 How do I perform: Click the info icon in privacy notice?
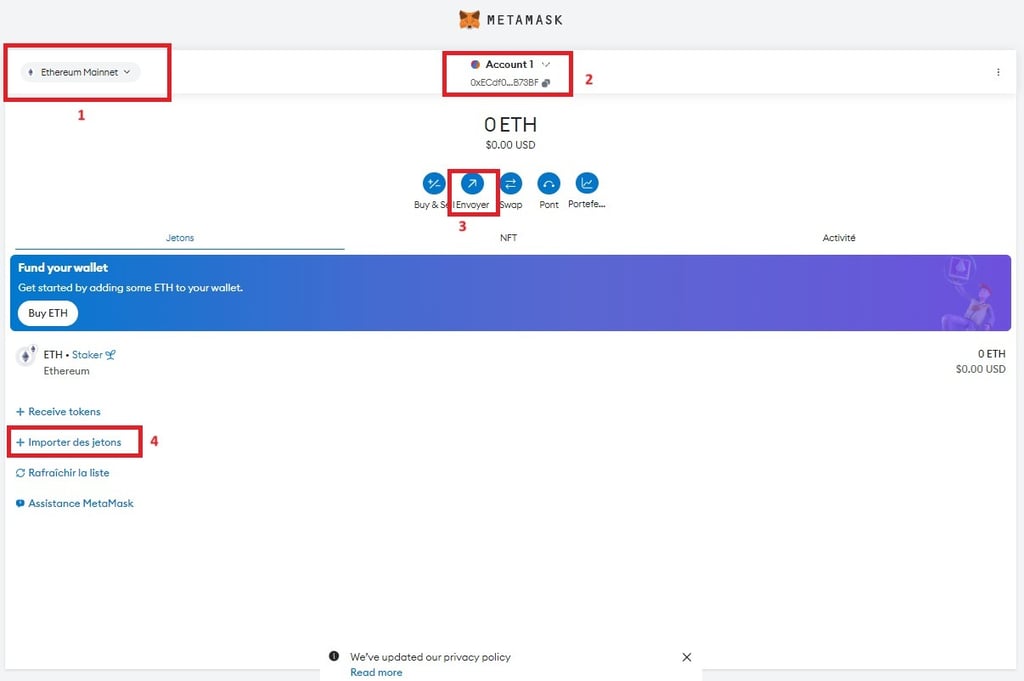pos(334,656)
